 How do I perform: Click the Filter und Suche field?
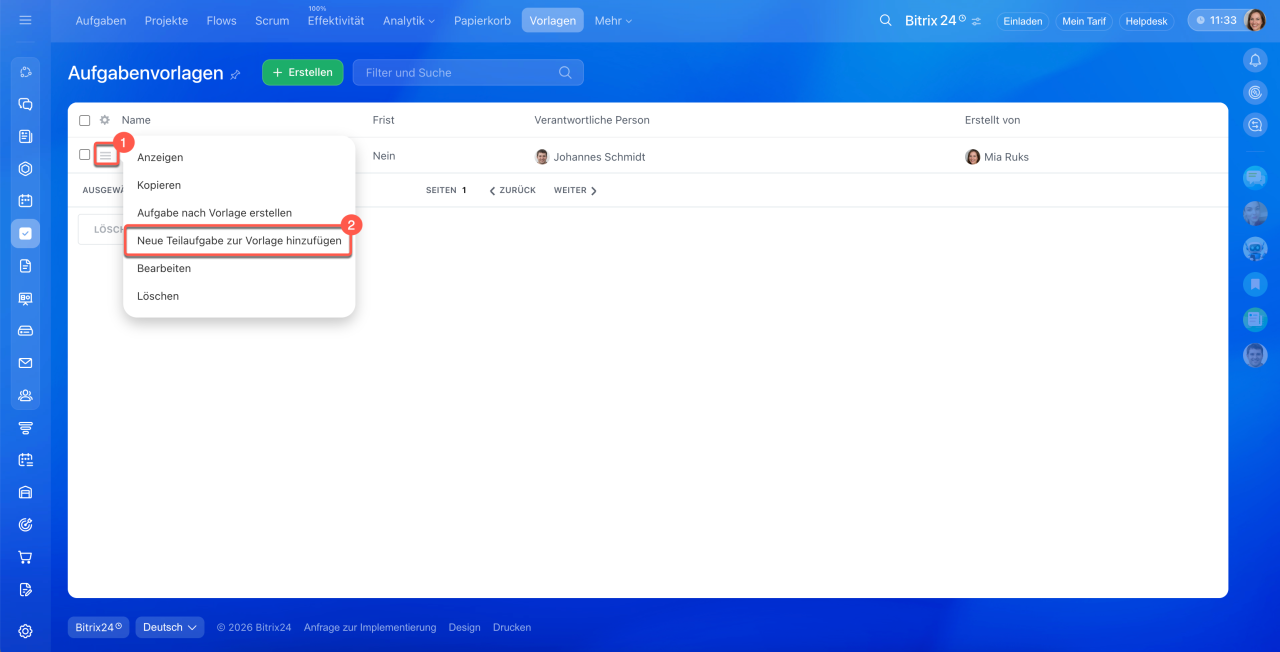point(468,72)
